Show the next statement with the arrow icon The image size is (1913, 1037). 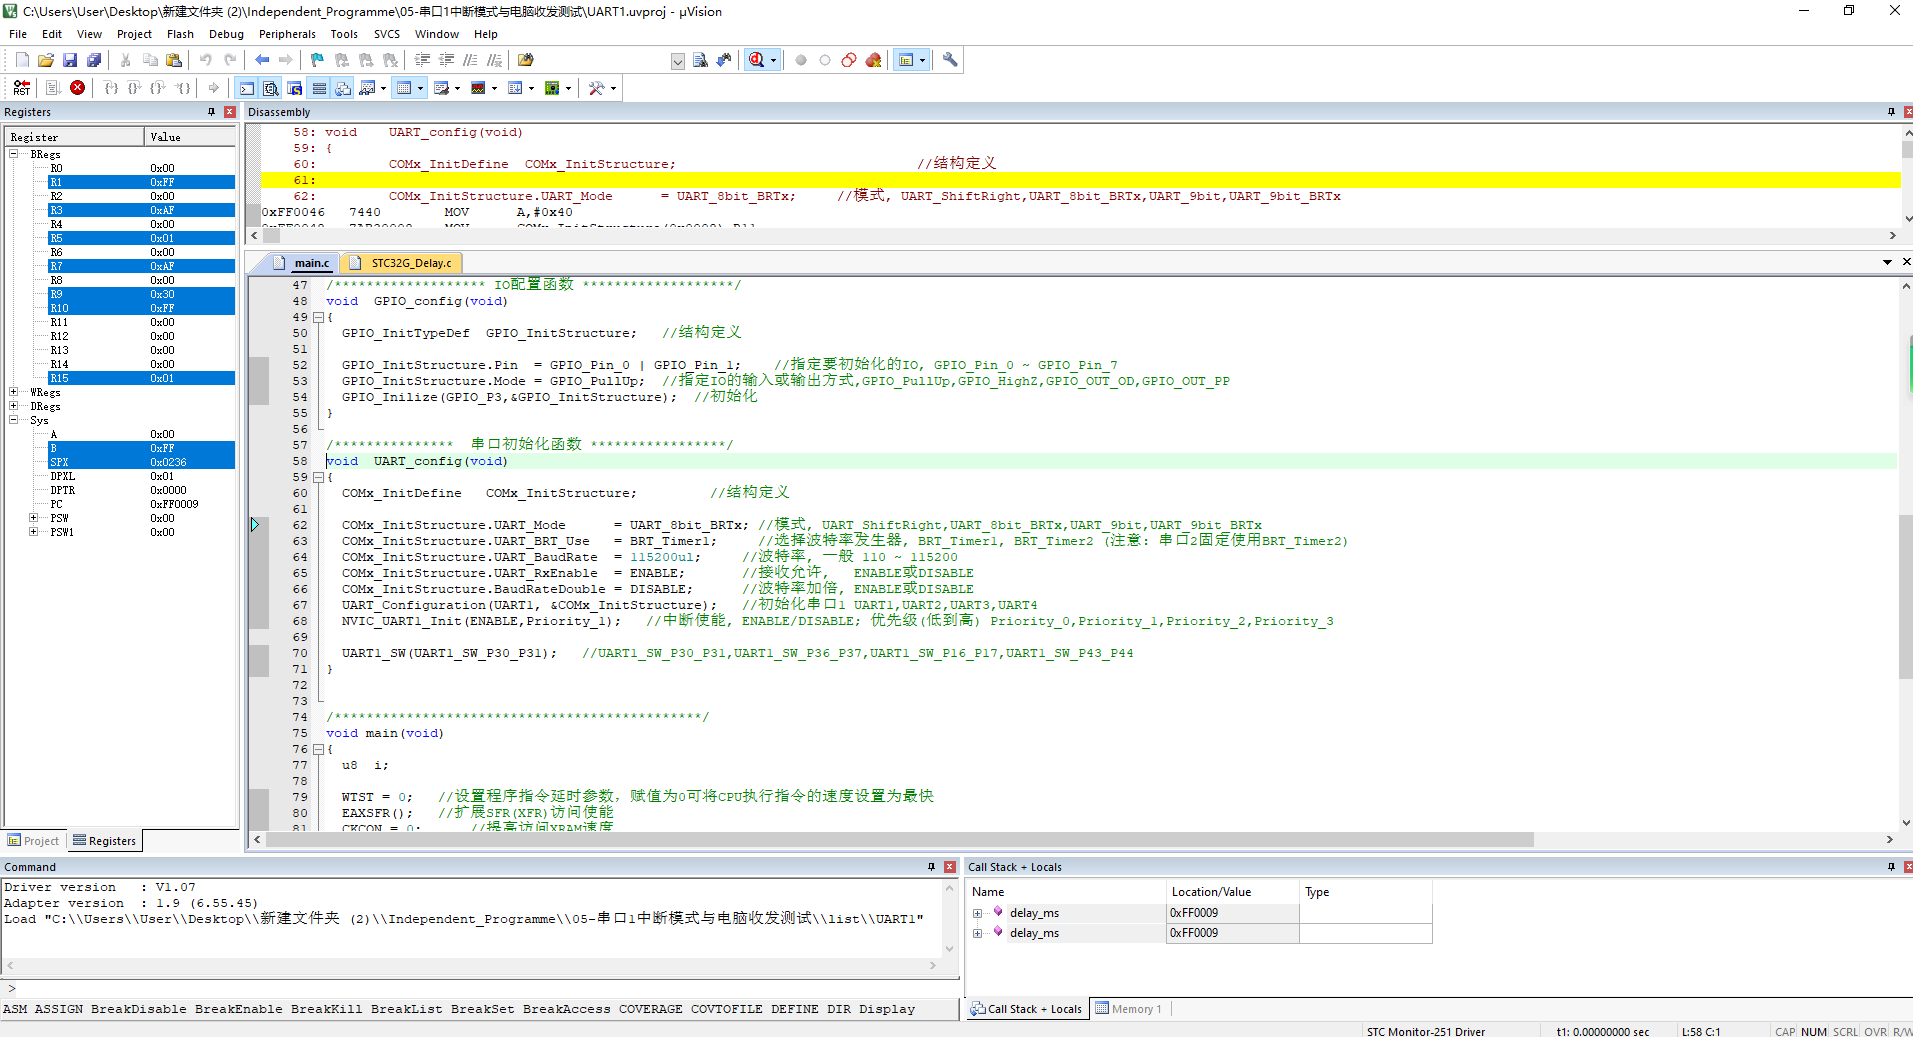(213, 88)
